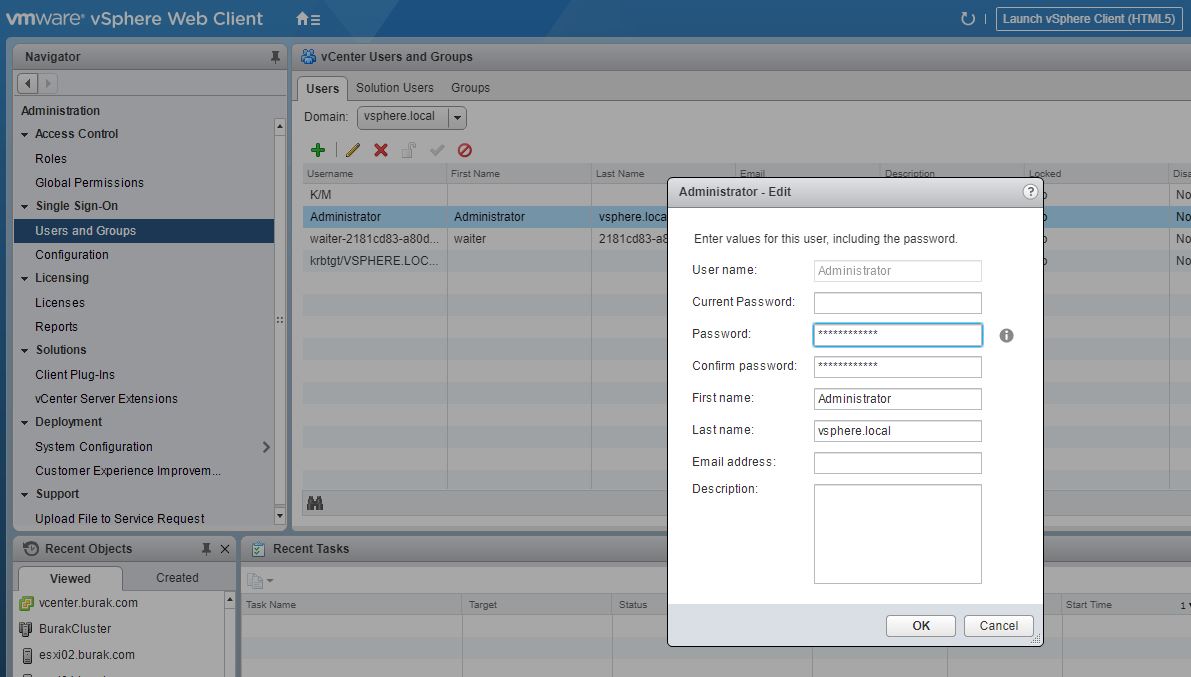This screenshot has height=677, width=1191.
Task: Go back in Navigator history
Action: (27, 83)
